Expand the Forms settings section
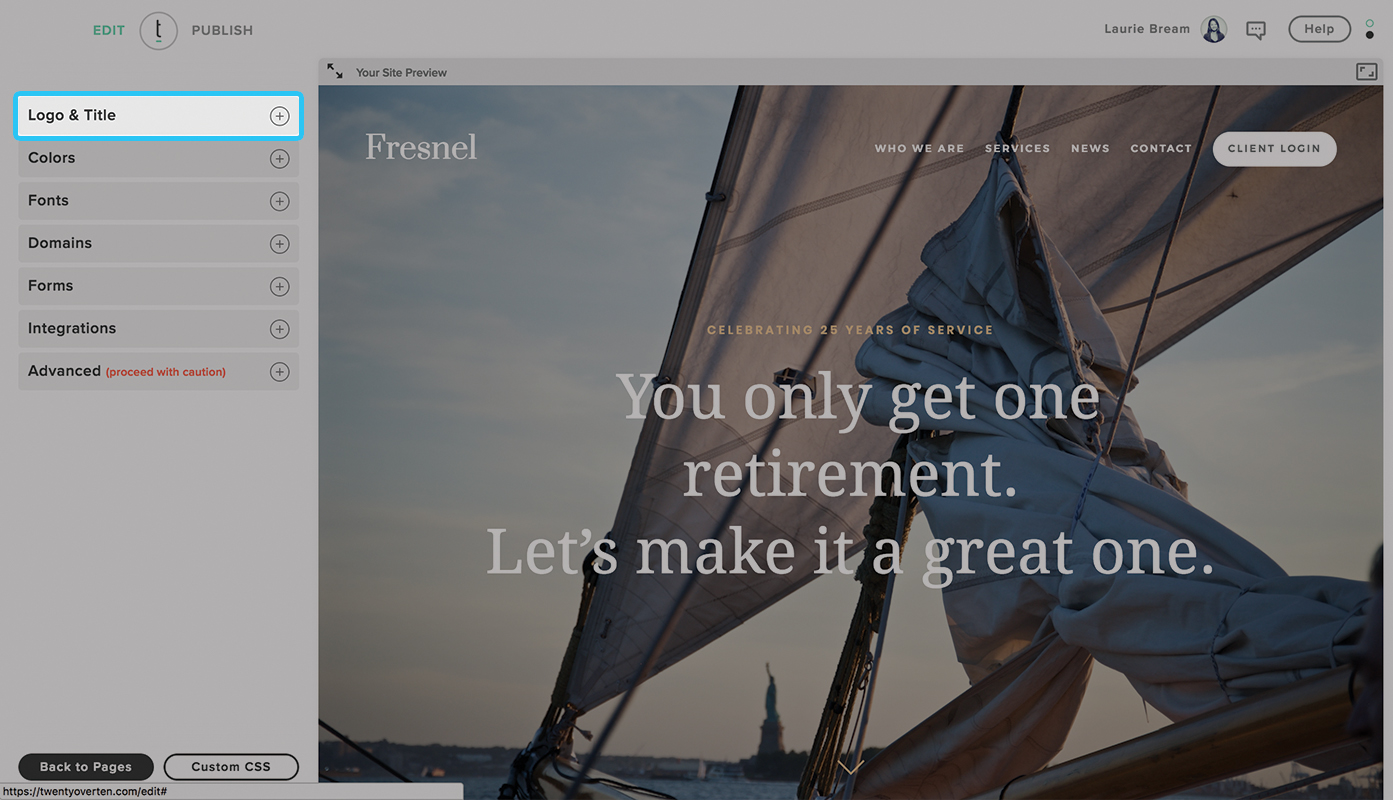Screen dimensions: 1393x800 pos(158,286)
